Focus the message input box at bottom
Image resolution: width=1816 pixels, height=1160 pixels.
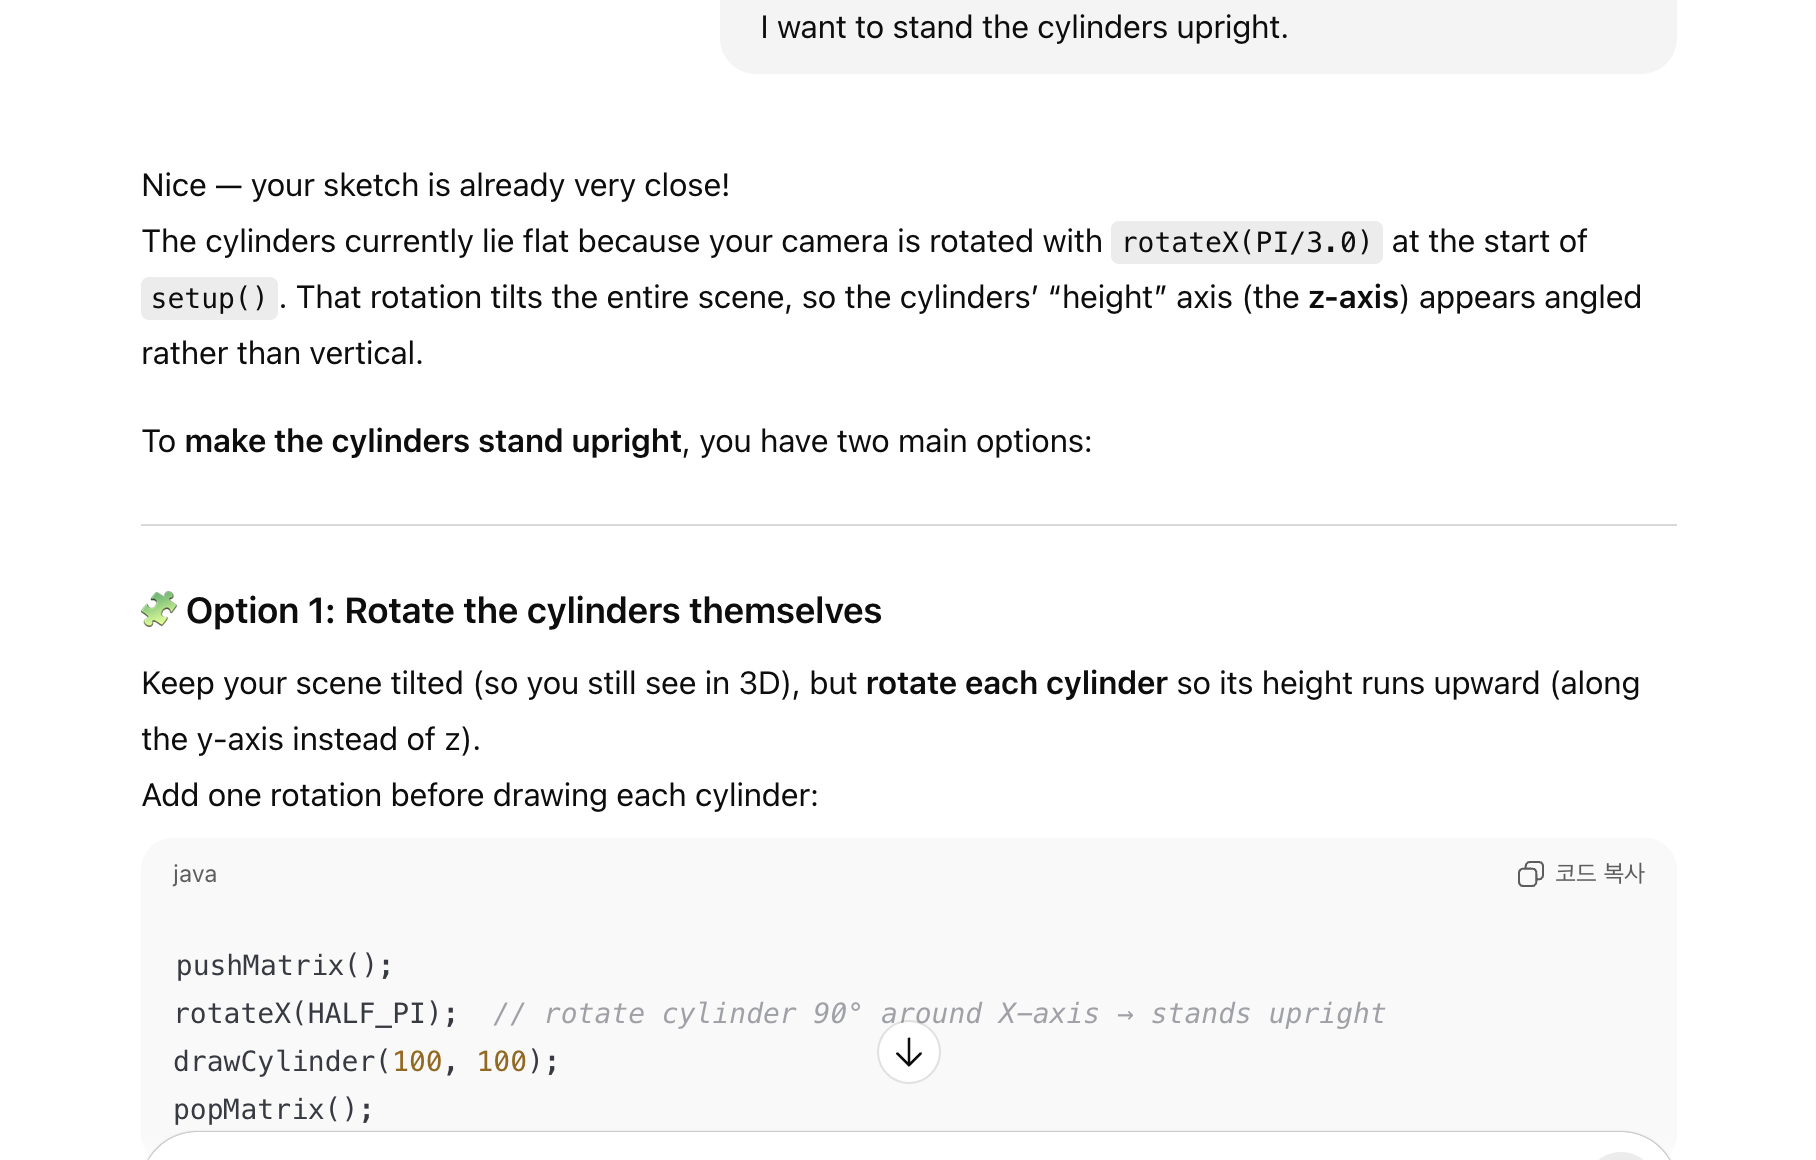908,1147
